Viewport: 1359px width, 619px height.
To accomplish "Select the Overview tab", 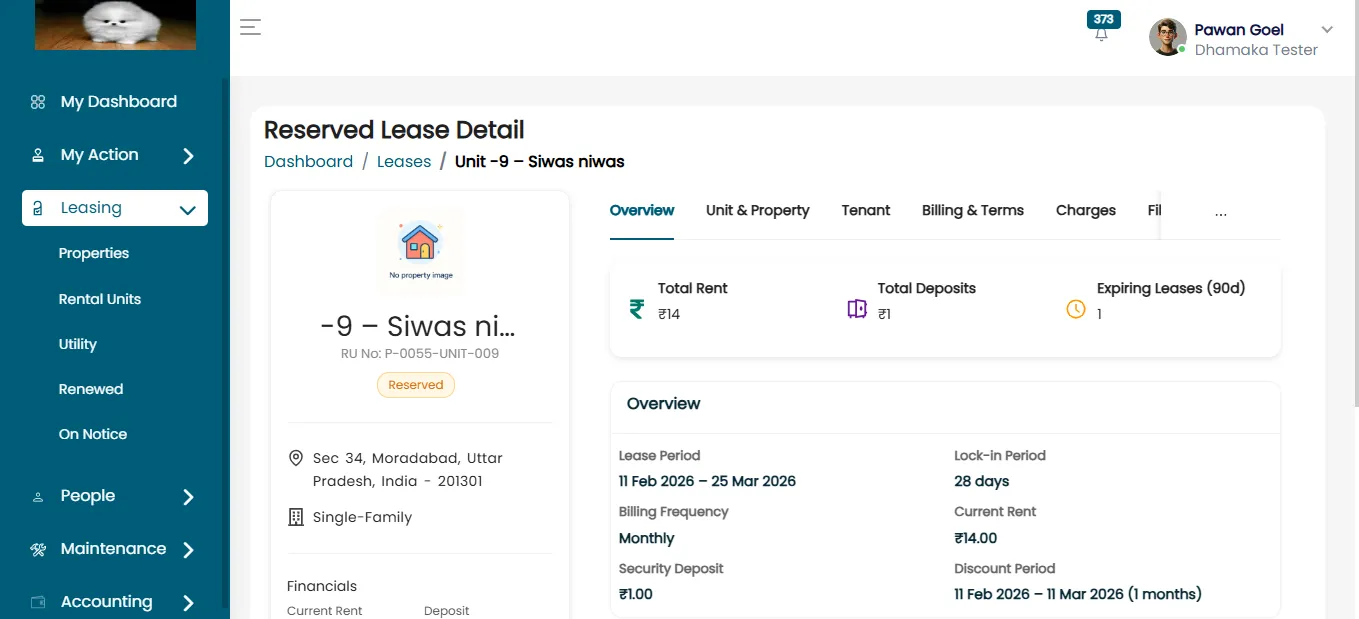I will (642, 210).
